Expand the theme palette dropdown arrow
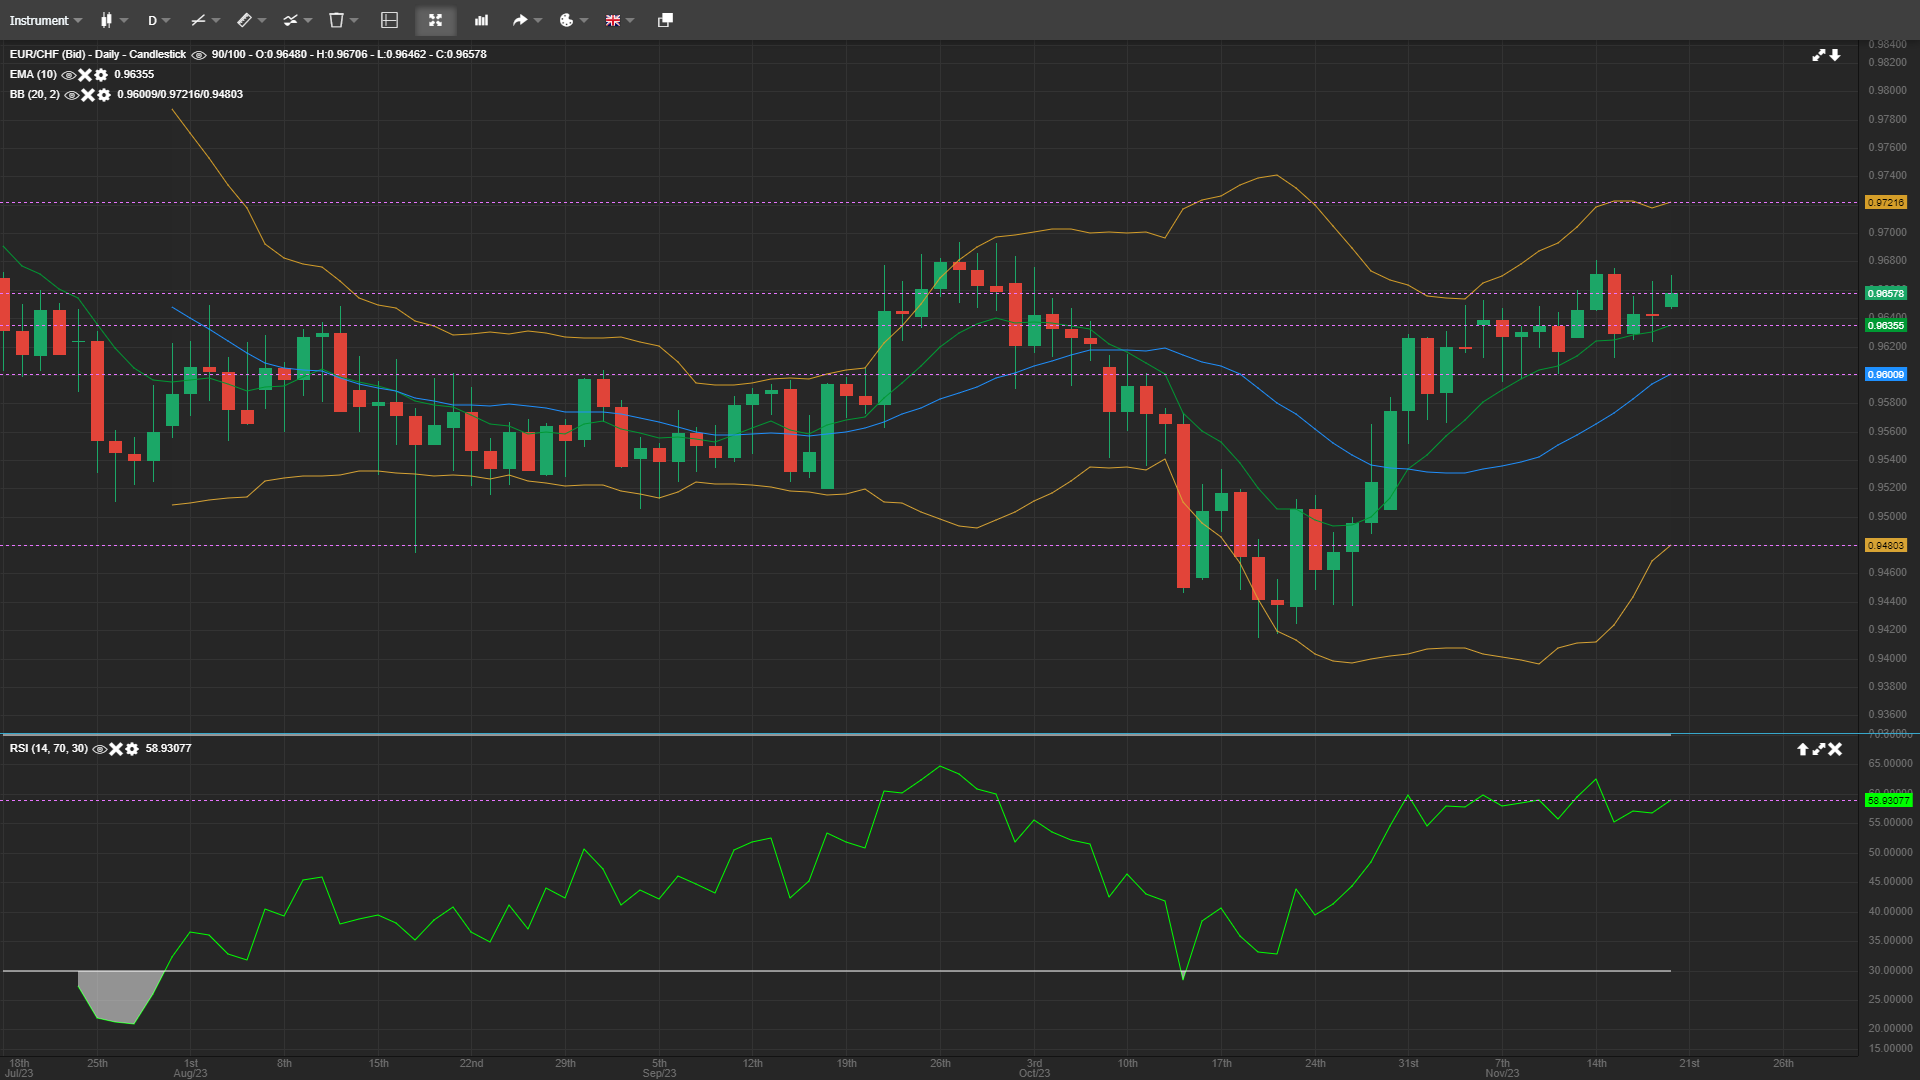Viewport: 1920px width, 1080px height. pos(584,20)
